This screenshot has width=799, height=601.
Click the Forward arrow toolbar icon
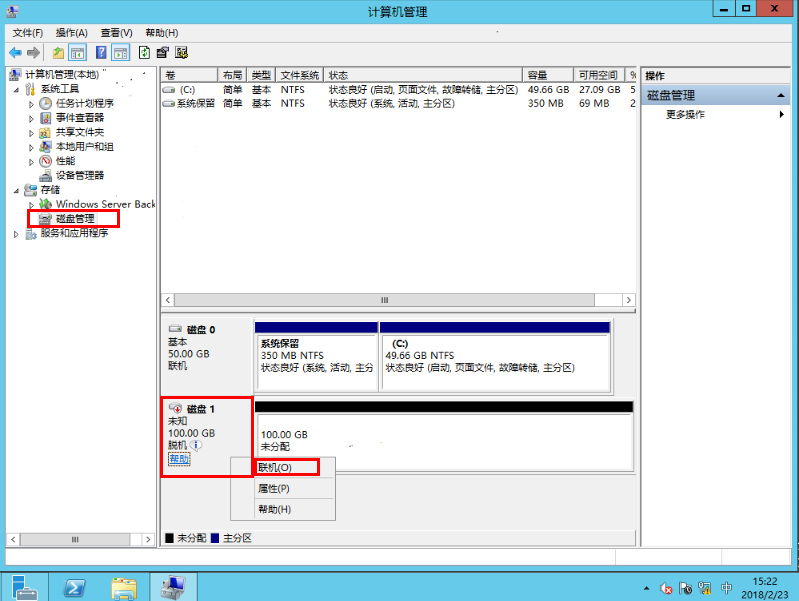pyautogui.click(x=33, y=53)
